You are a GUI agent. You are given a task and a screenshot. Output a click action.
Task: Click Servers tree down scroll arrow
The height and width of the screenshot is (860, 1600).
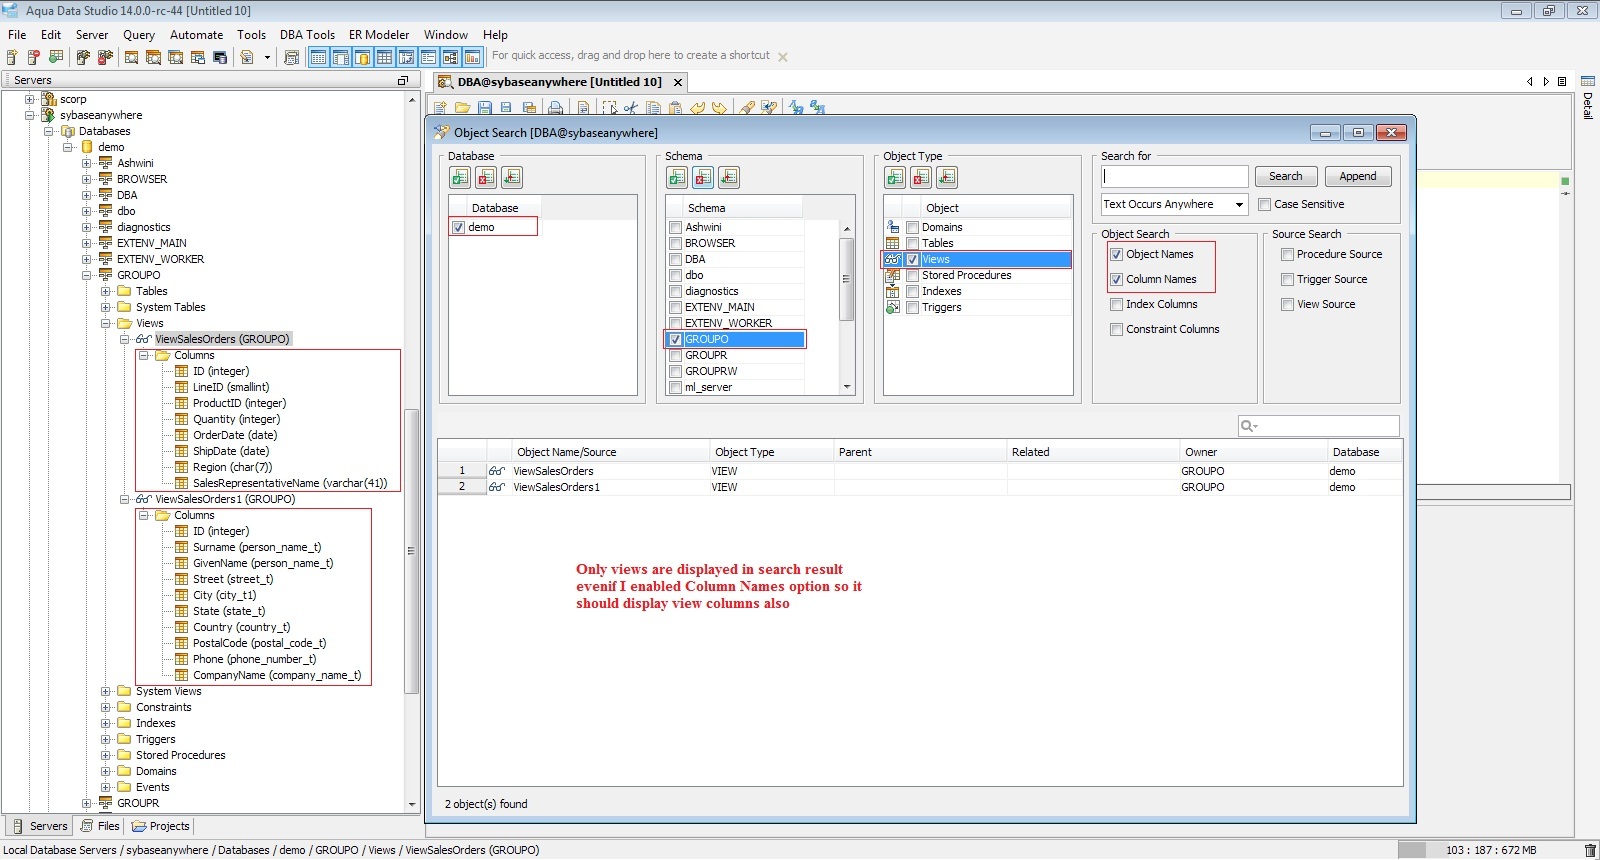(411, 804)
